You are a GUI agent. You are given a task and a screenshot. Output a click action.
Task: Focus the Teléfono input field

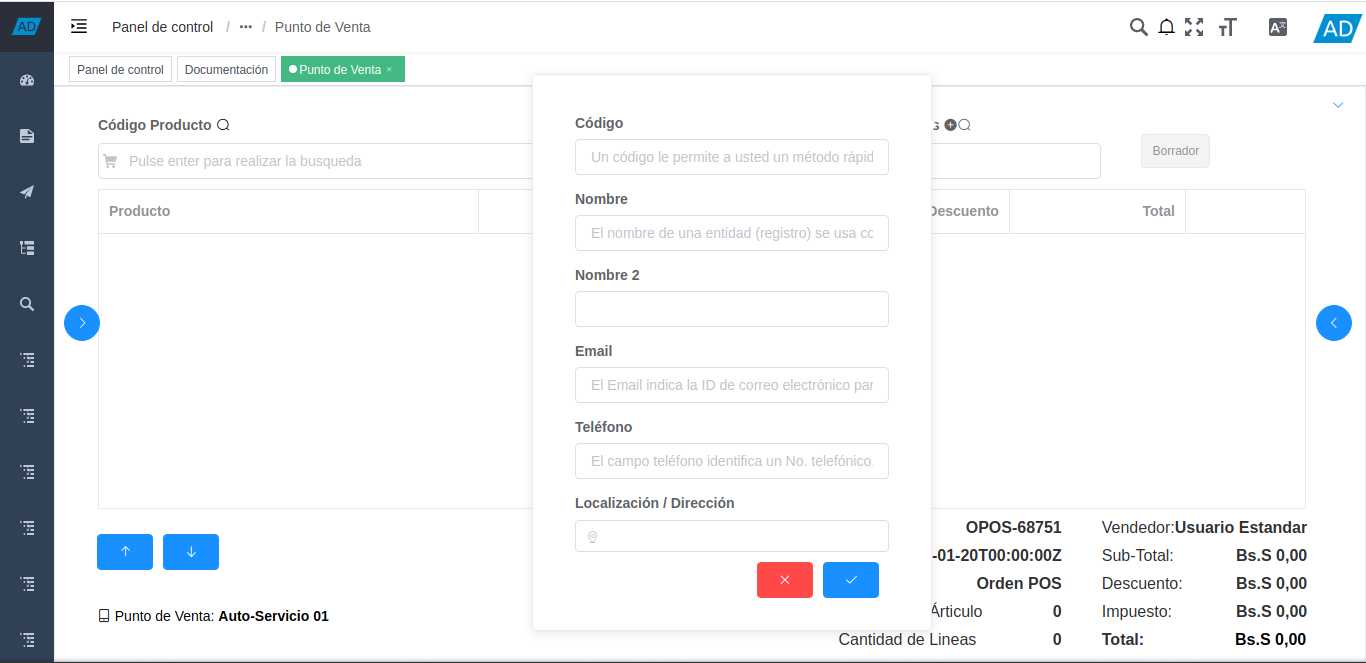click(x=732, y=461)
